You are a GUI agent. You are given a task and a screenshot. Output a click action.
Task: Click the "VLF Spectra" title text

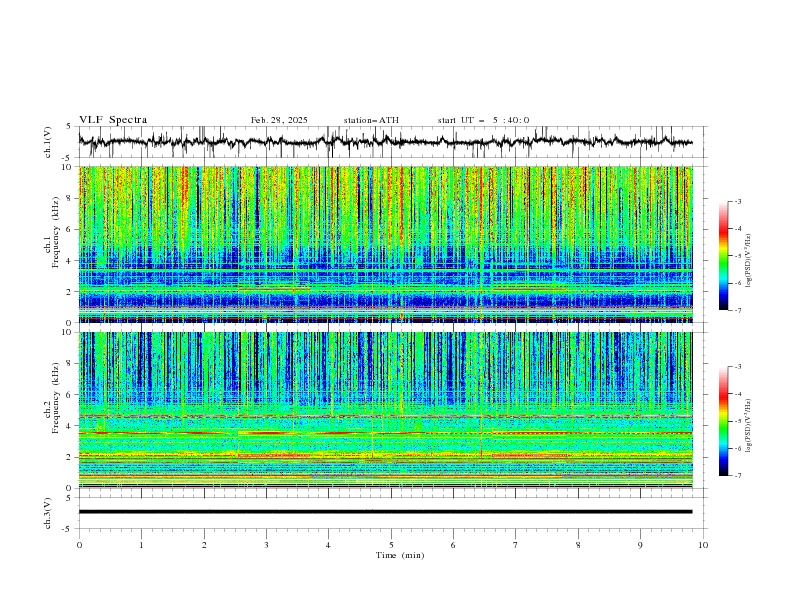coord(113,120)
